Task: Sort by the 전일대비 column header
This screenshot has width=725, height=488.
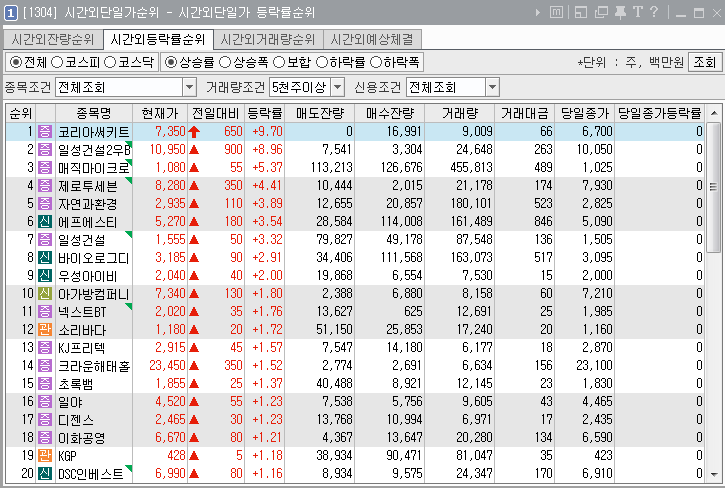Action: pos(215,113)
